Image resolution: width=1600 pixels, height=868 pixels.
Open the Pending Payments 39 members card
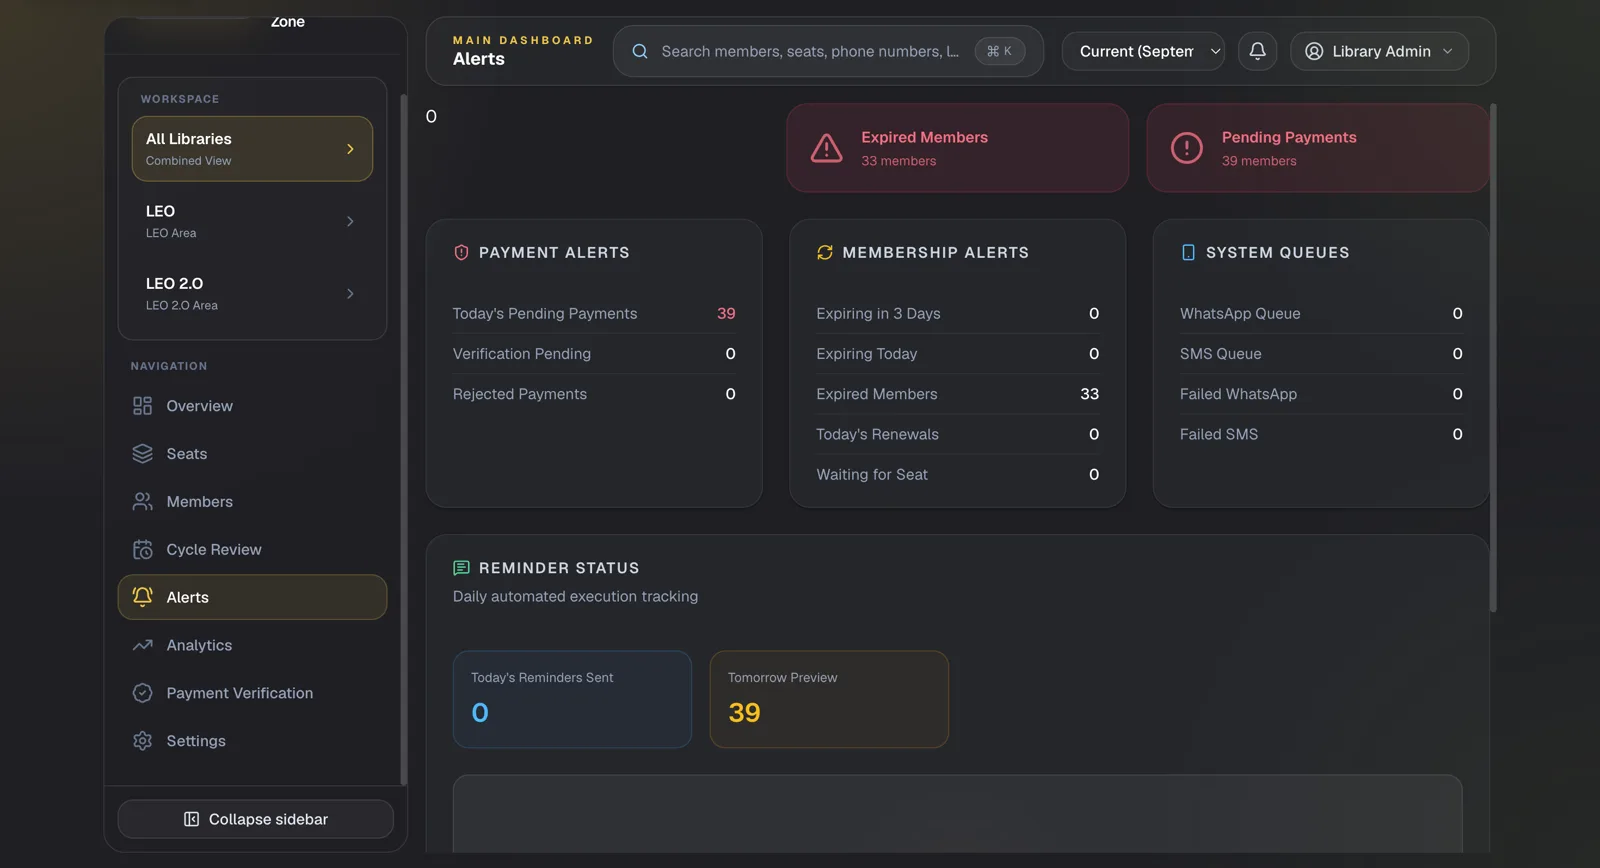pyautogui.click(x=1317, y=148)
